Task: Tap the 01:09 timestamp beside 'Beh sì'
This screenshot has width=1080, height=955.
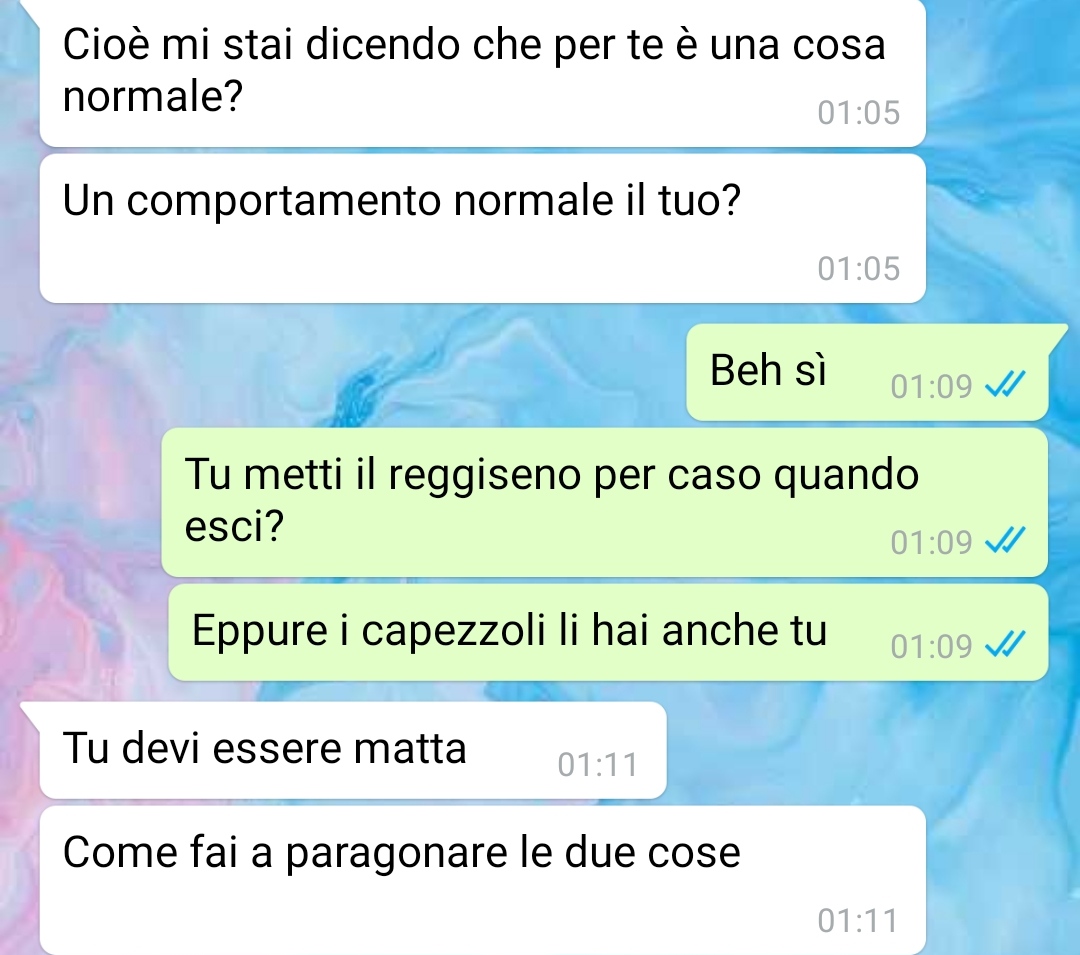Action: click(931, 386)
